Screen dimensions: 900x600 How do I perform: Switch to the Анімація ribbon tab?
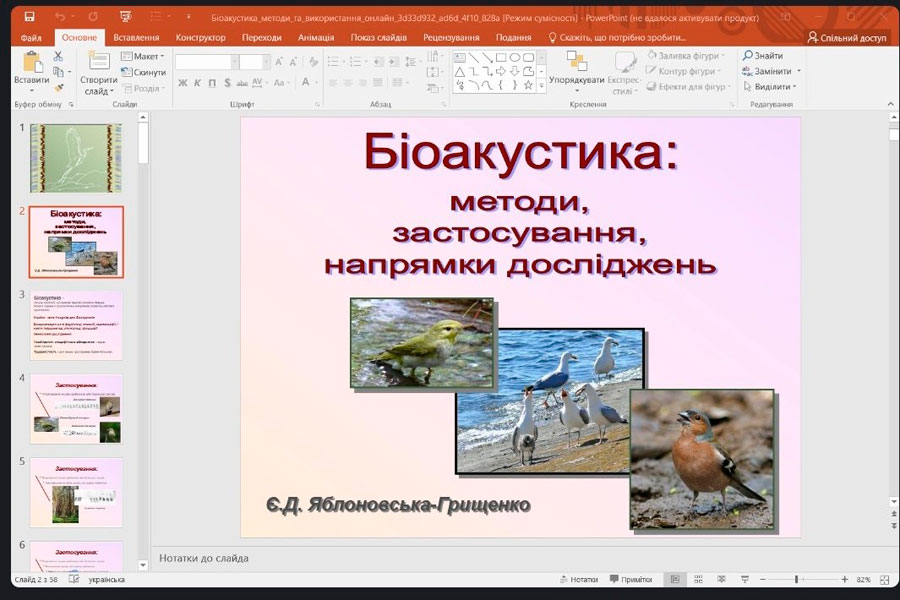coord(316,37)
